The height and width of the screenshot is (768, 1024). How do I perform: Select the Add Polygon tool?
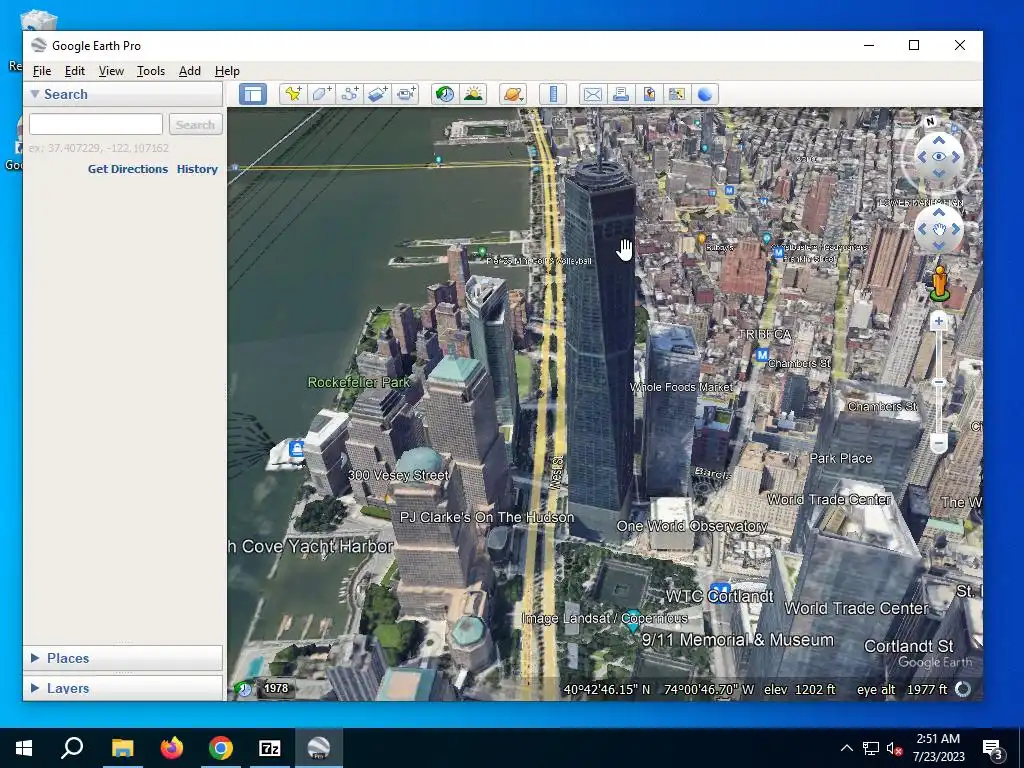click(321, 94)
